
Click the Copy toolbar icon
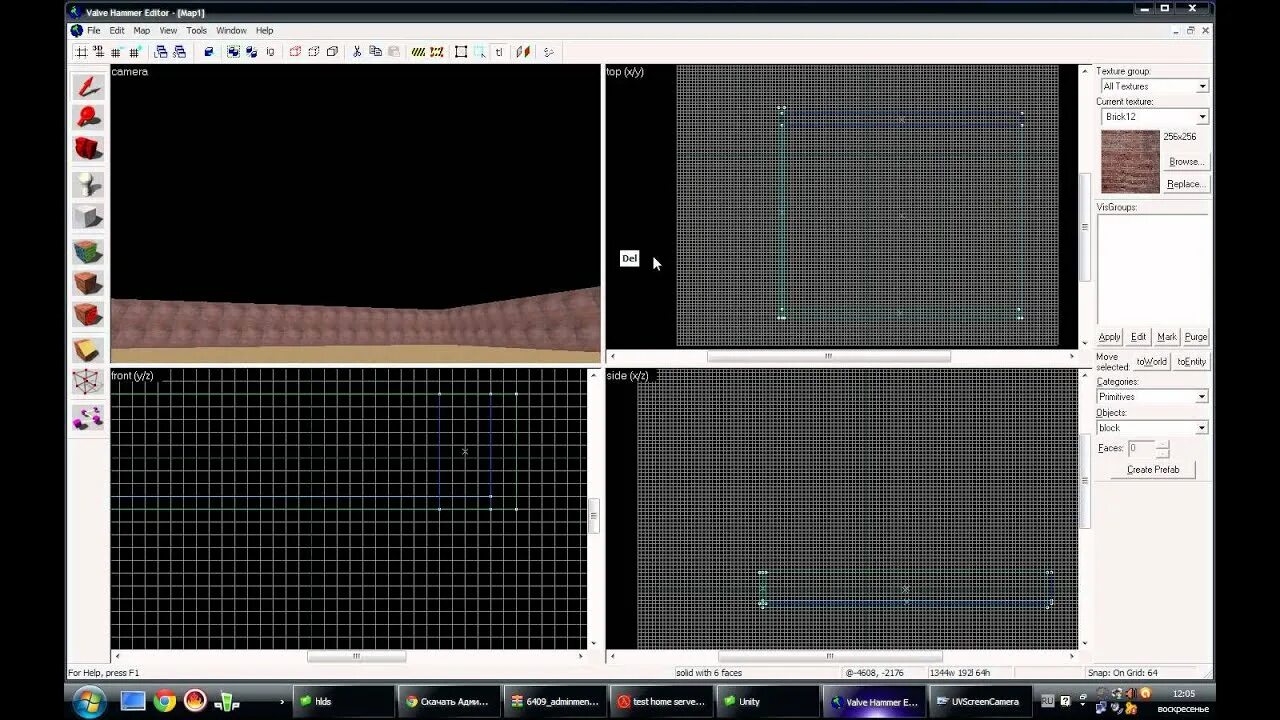click(375, 52)
